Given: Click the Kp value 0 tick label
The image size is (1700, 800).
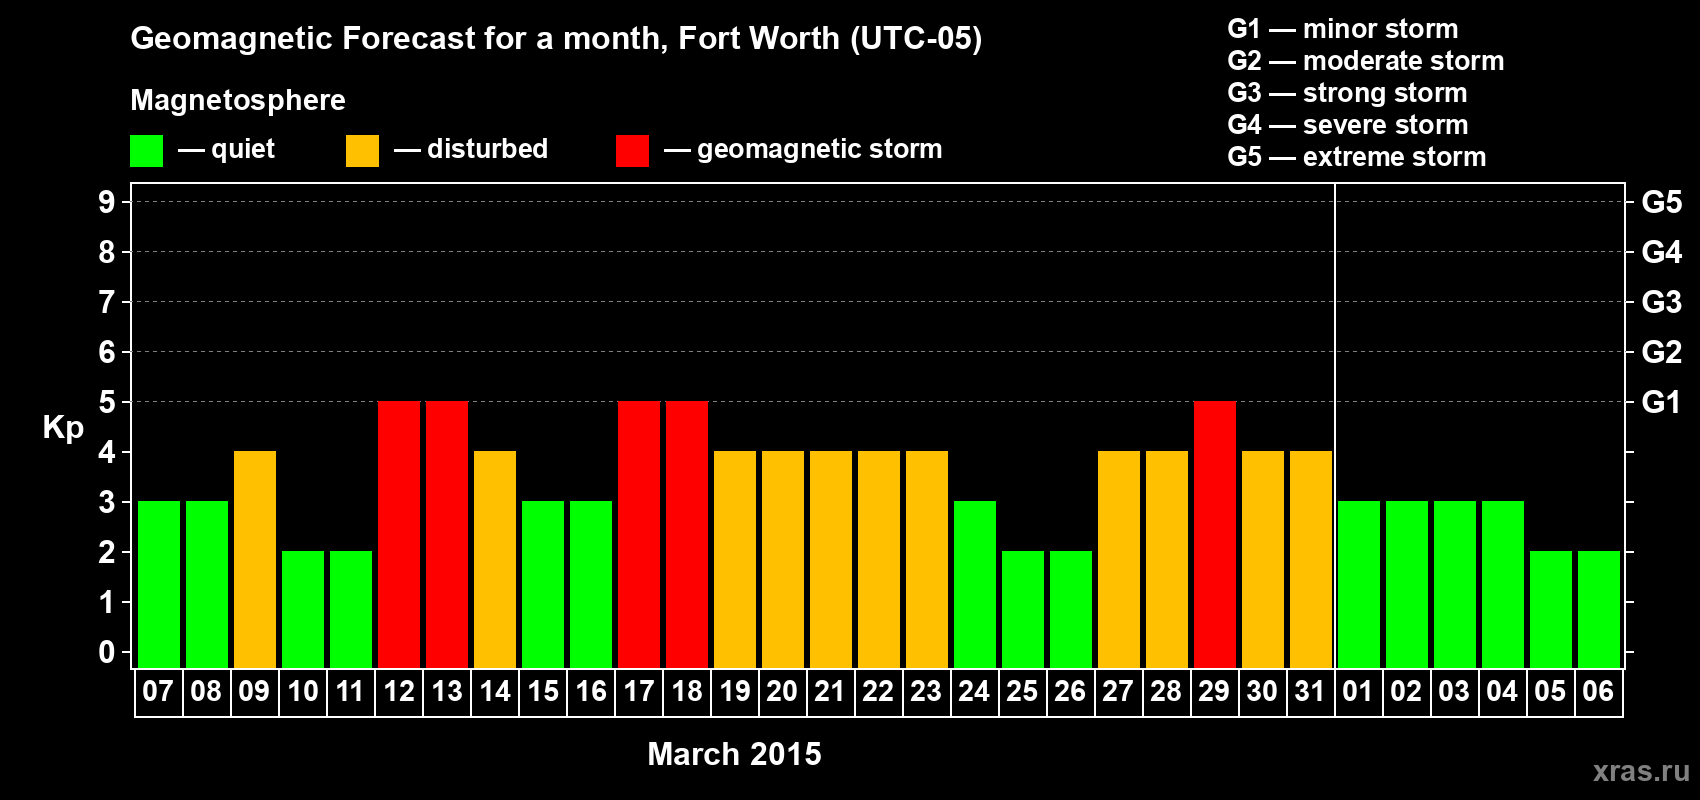Looking at the screenshot, I should tap(107, 652).
